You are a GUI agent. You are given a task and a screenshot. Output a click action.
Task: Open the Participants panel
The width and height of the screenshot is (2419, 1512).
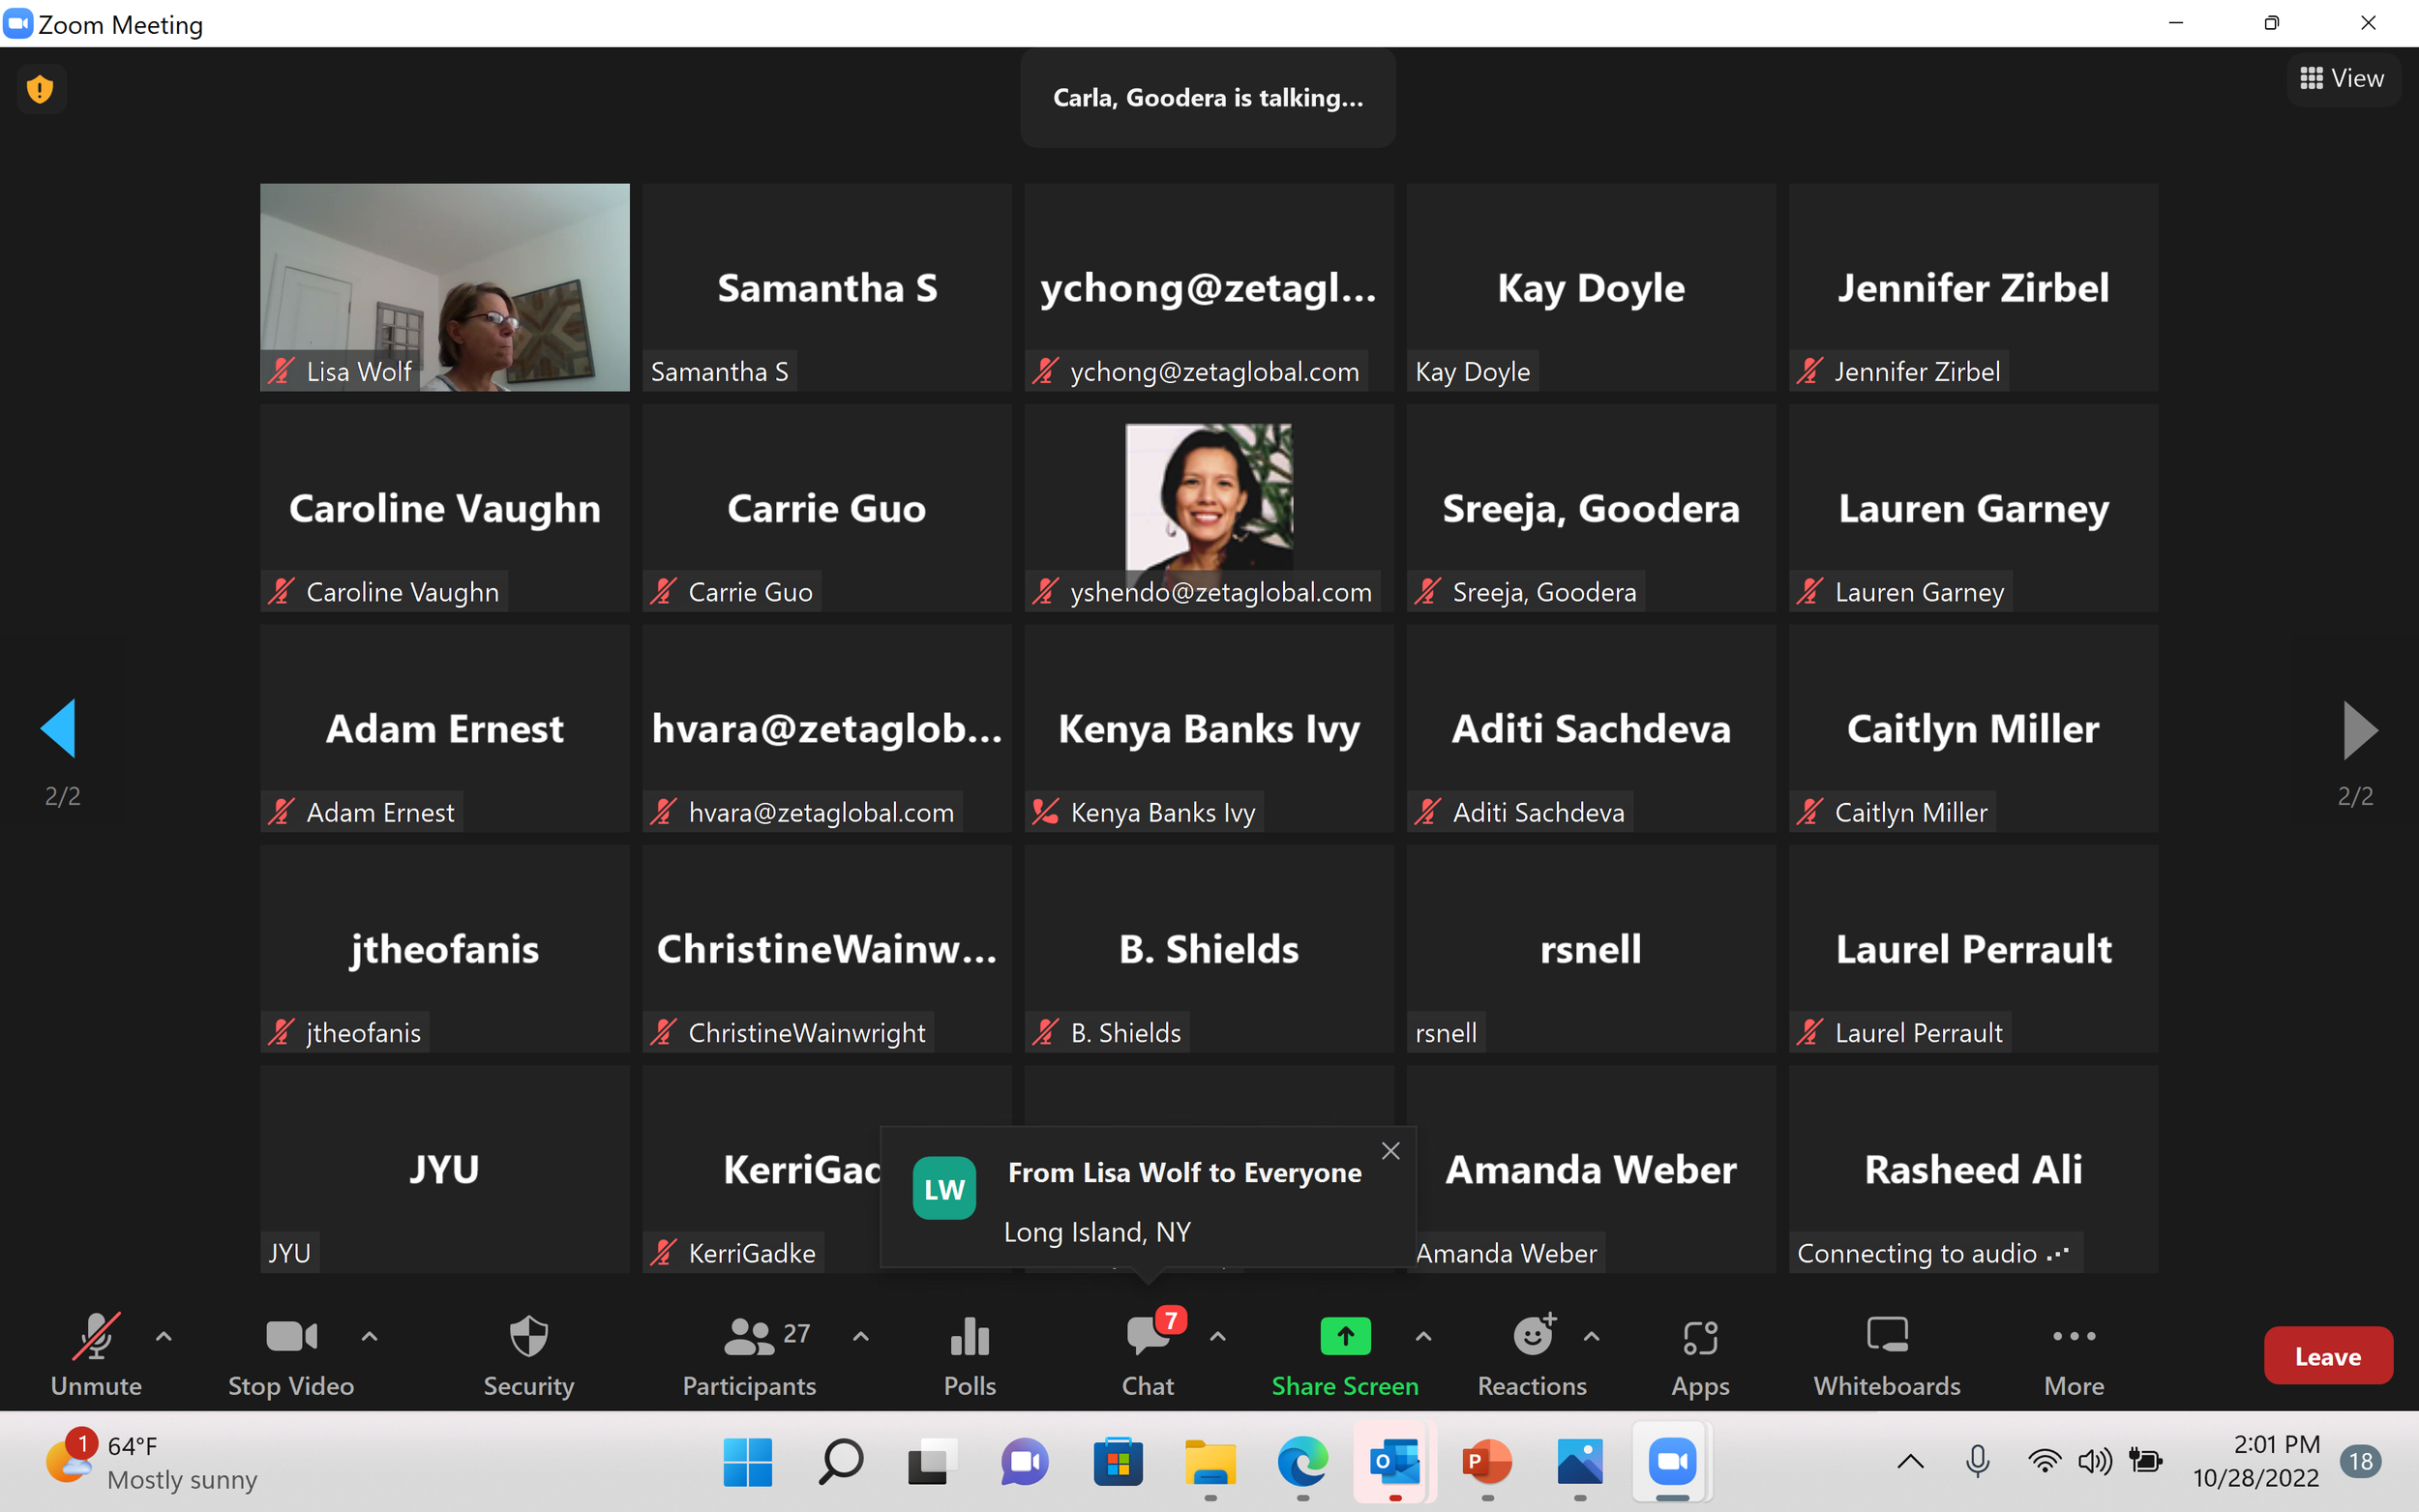point(749,1354)
